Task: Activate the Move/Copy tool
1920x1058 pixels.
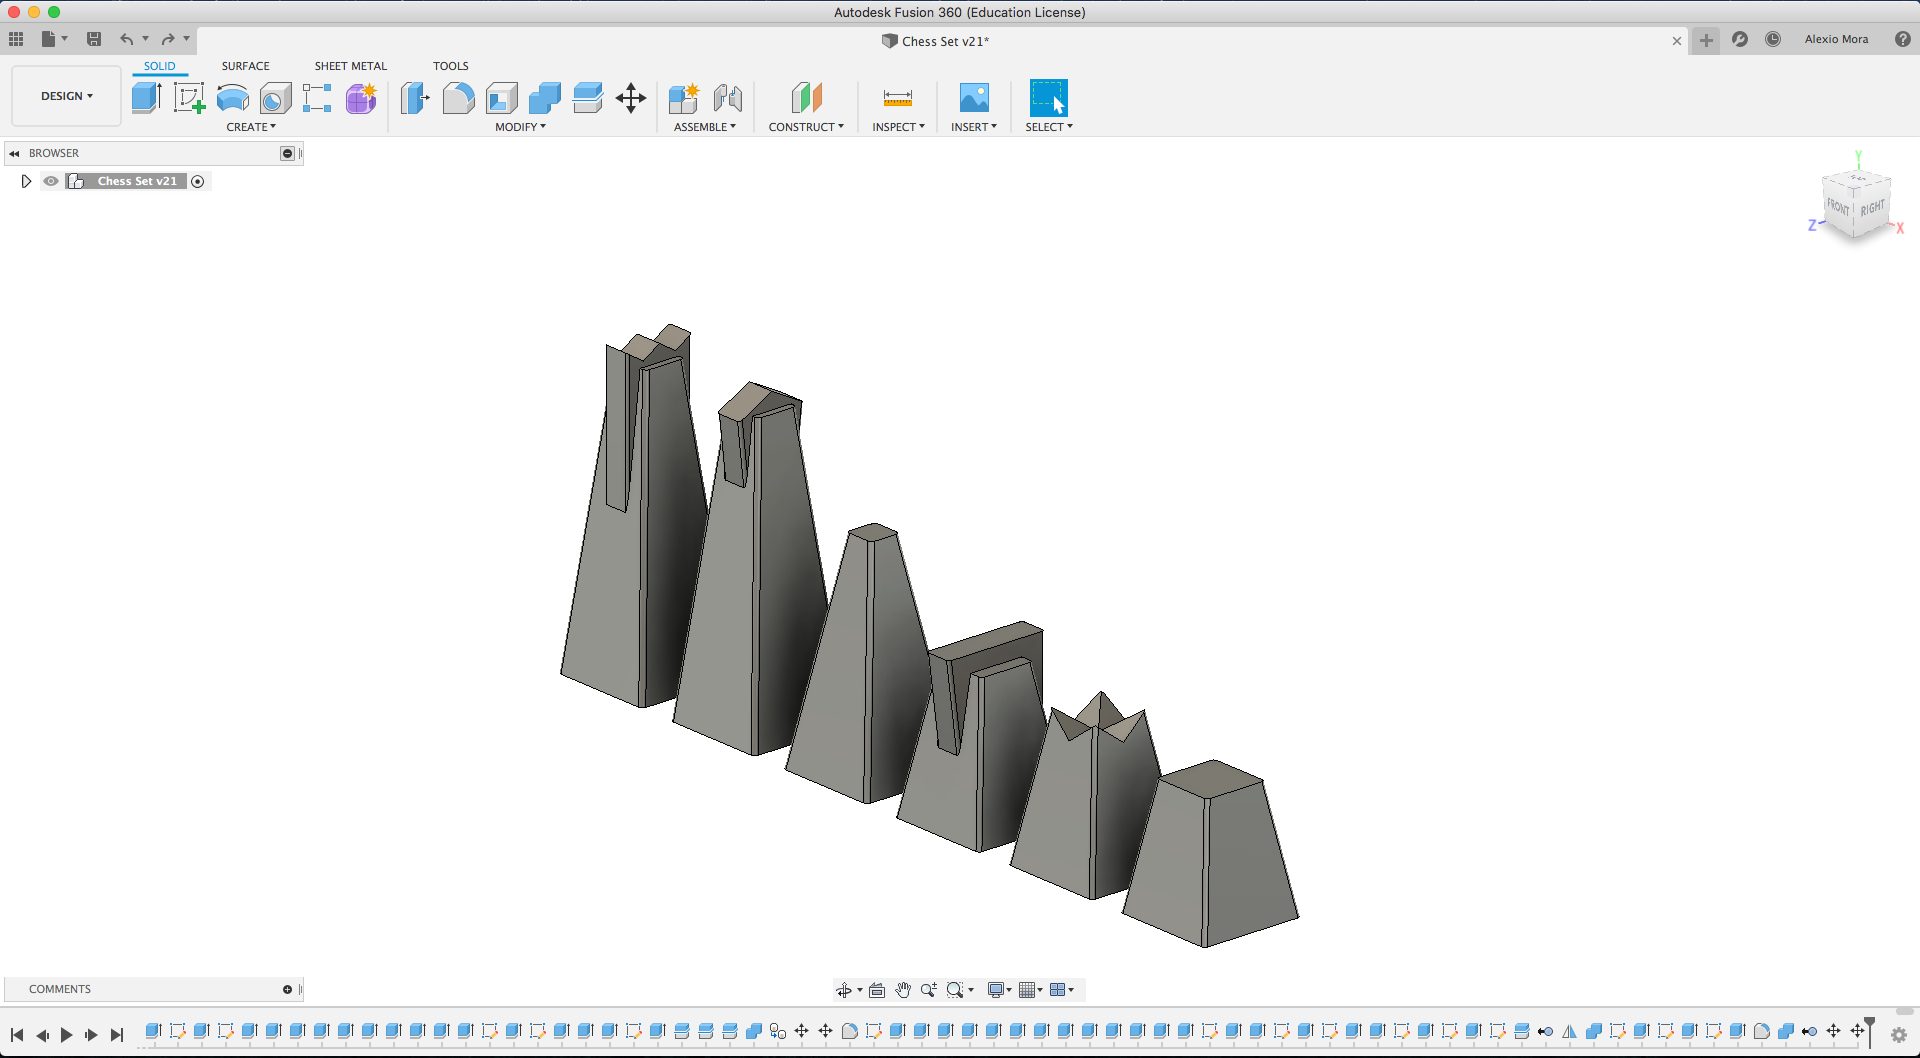Action: coord(631,97)
